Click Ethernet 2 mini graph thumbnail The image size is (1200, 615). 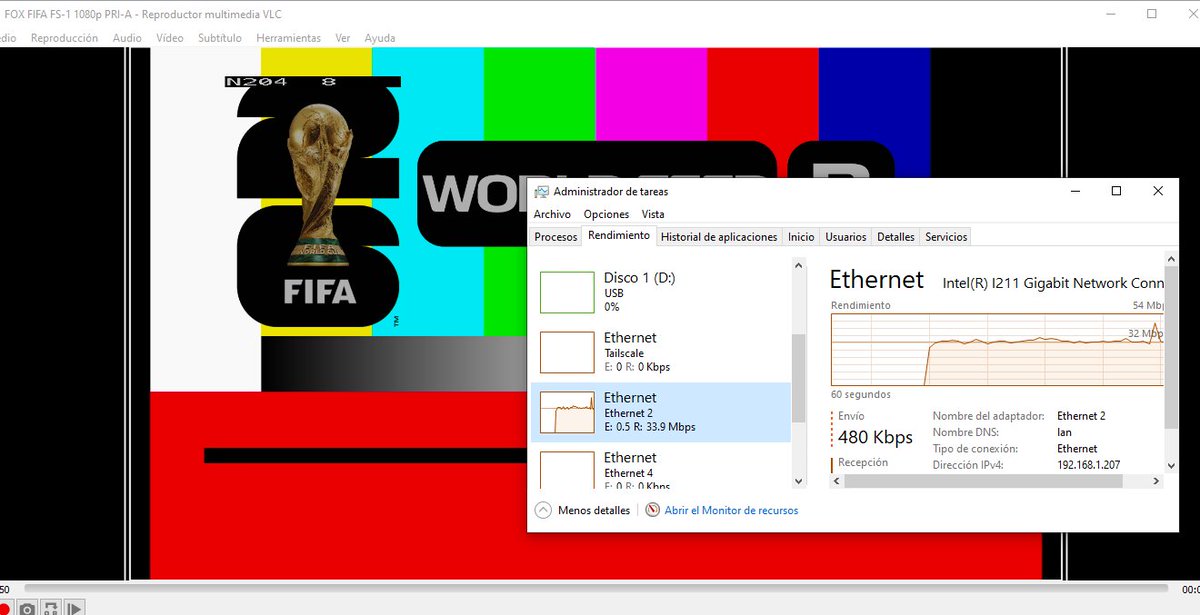coord(567,412)
